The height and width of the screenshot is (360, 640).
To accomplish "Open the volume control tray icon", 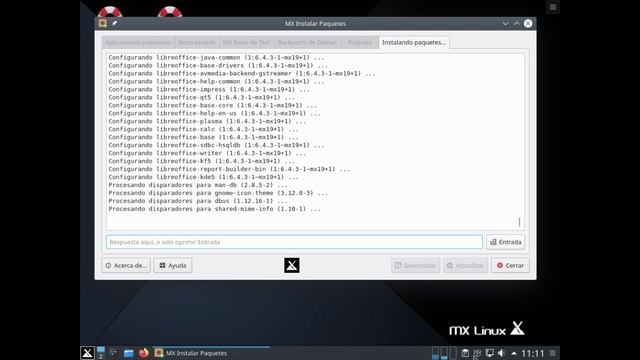I will tap(502, 353).
